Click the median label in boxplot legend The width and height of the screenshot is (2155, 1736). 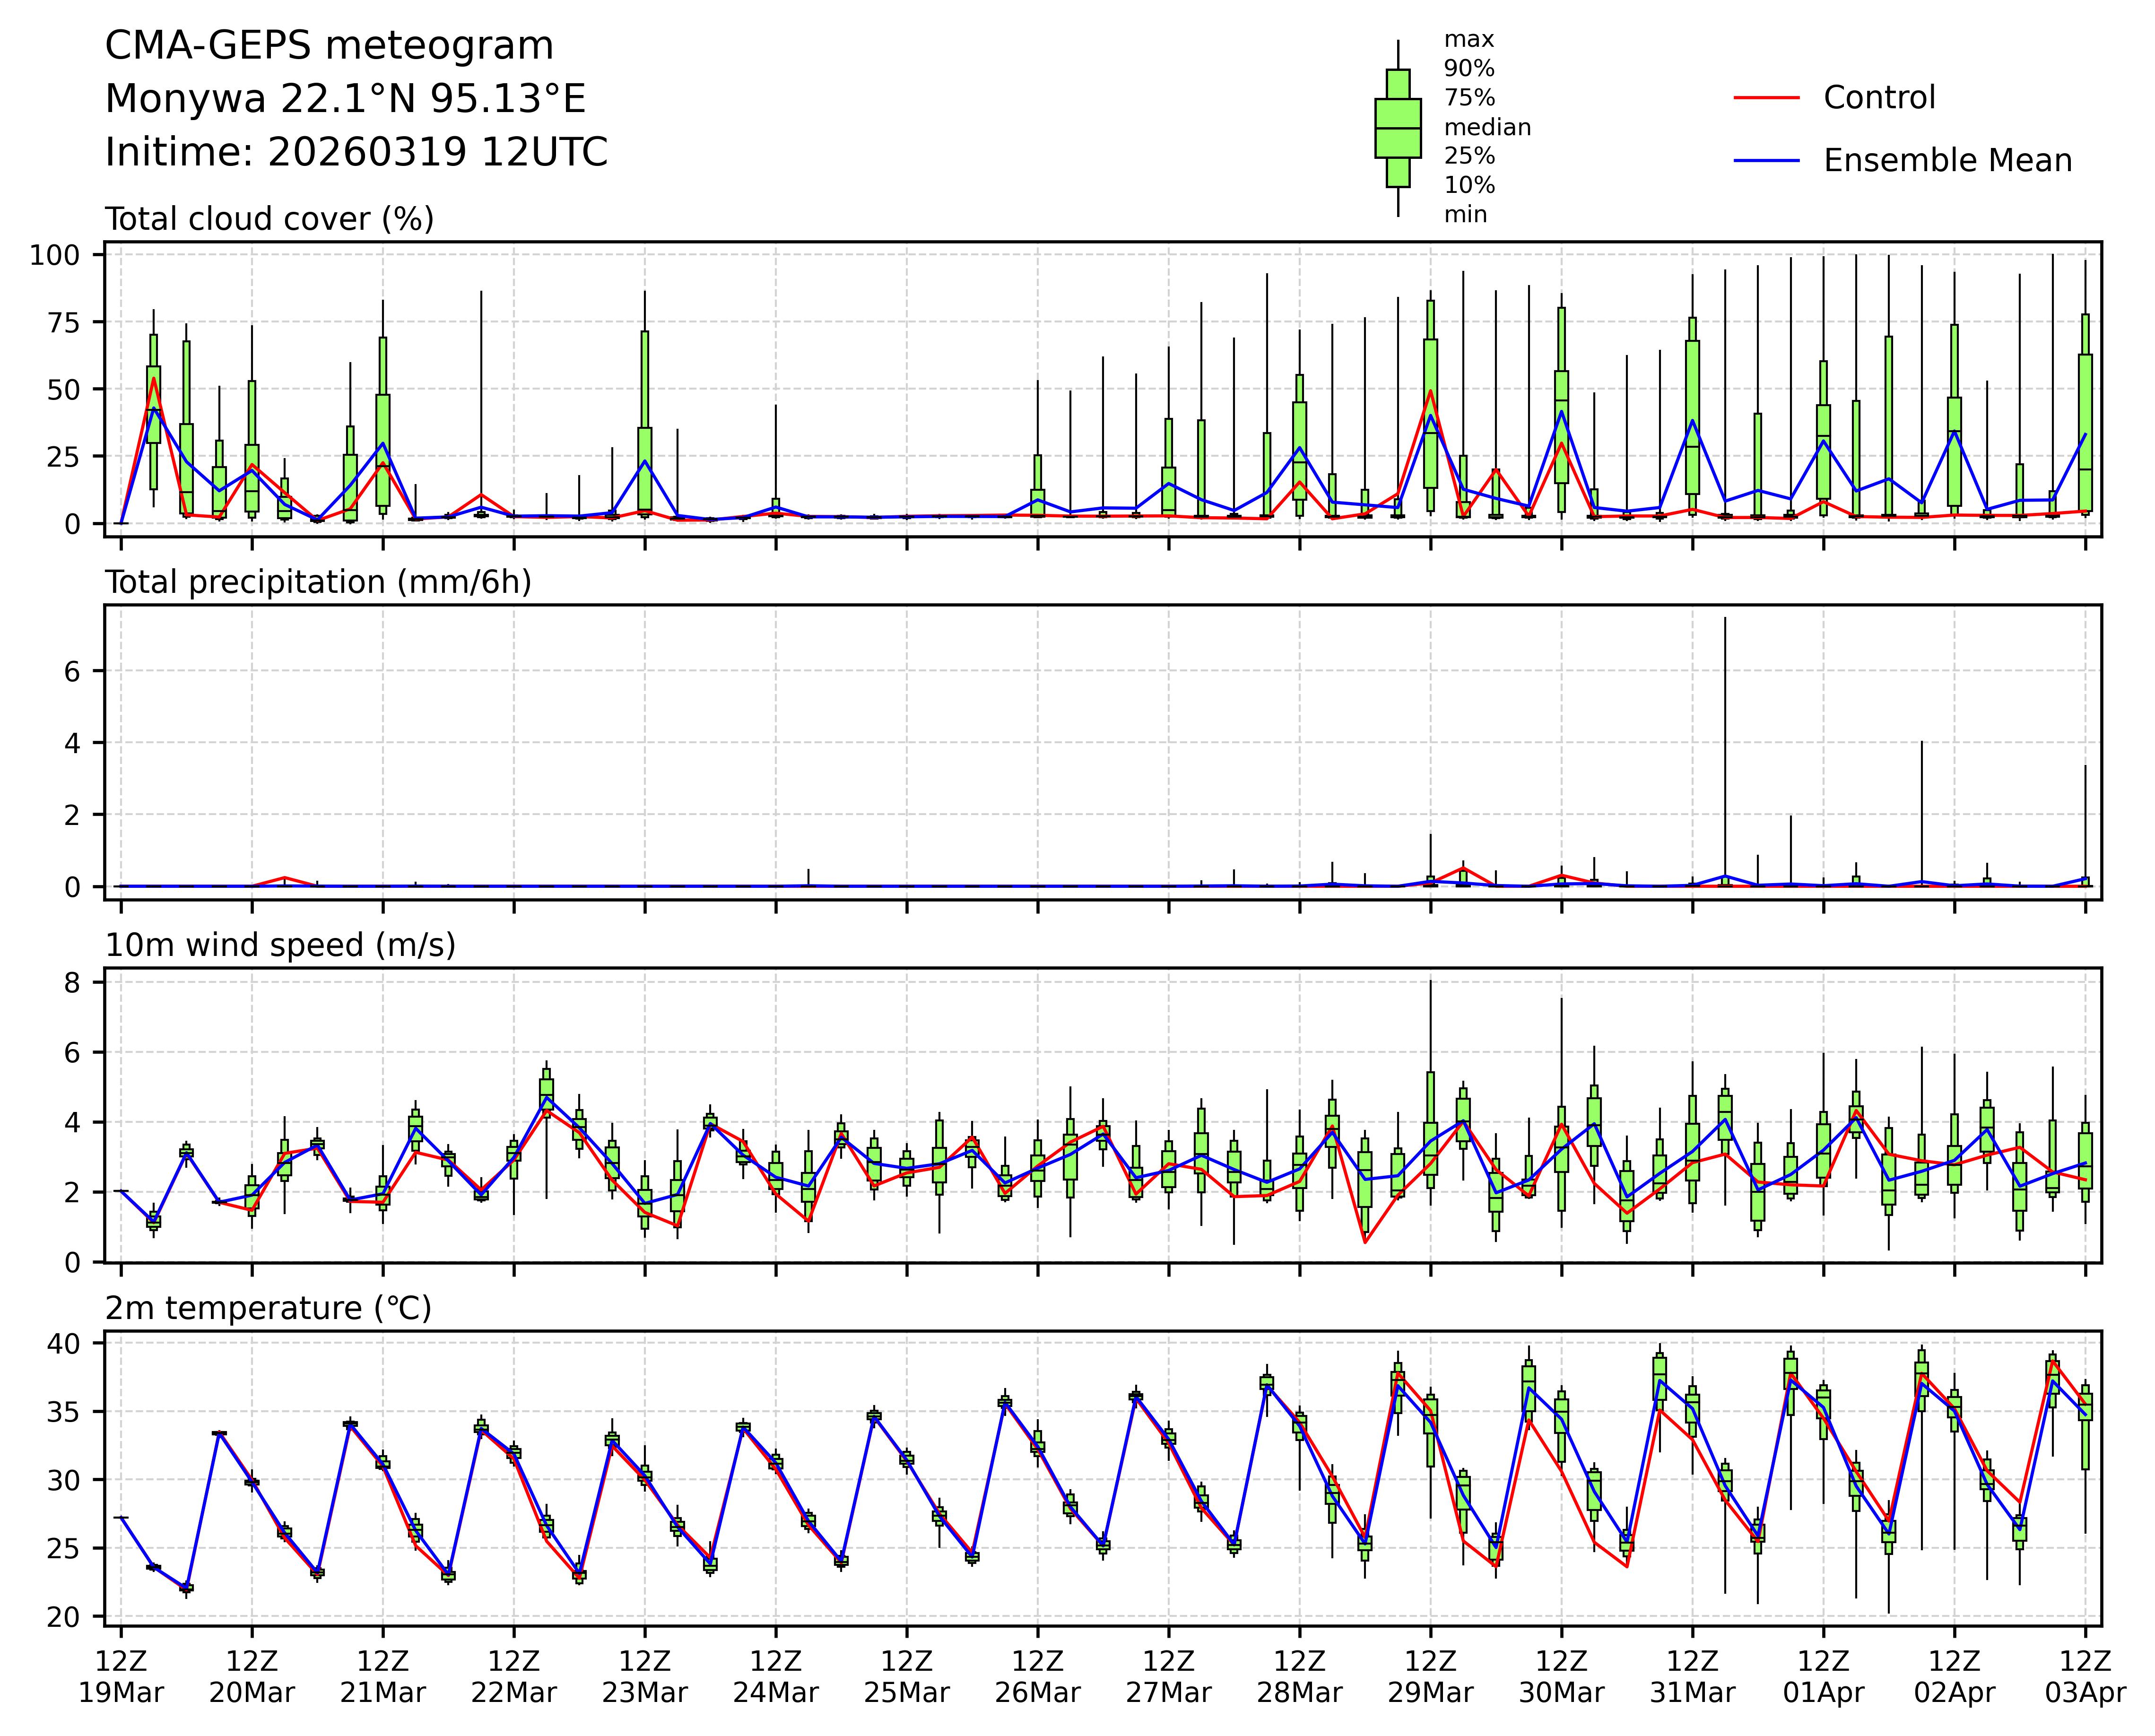pyautogui.click(x=1487, y=127)
